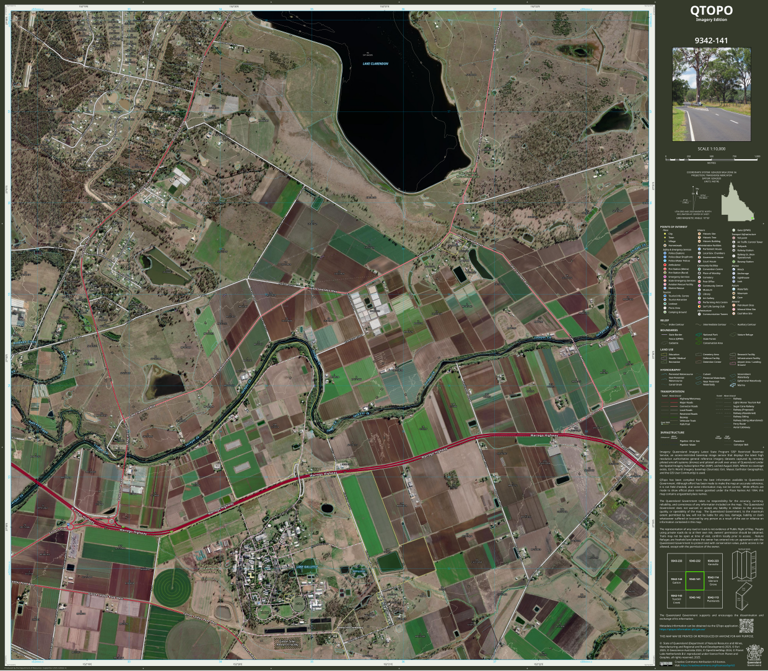Click the QTOPO title heading
768x671 pixels.
711,10
